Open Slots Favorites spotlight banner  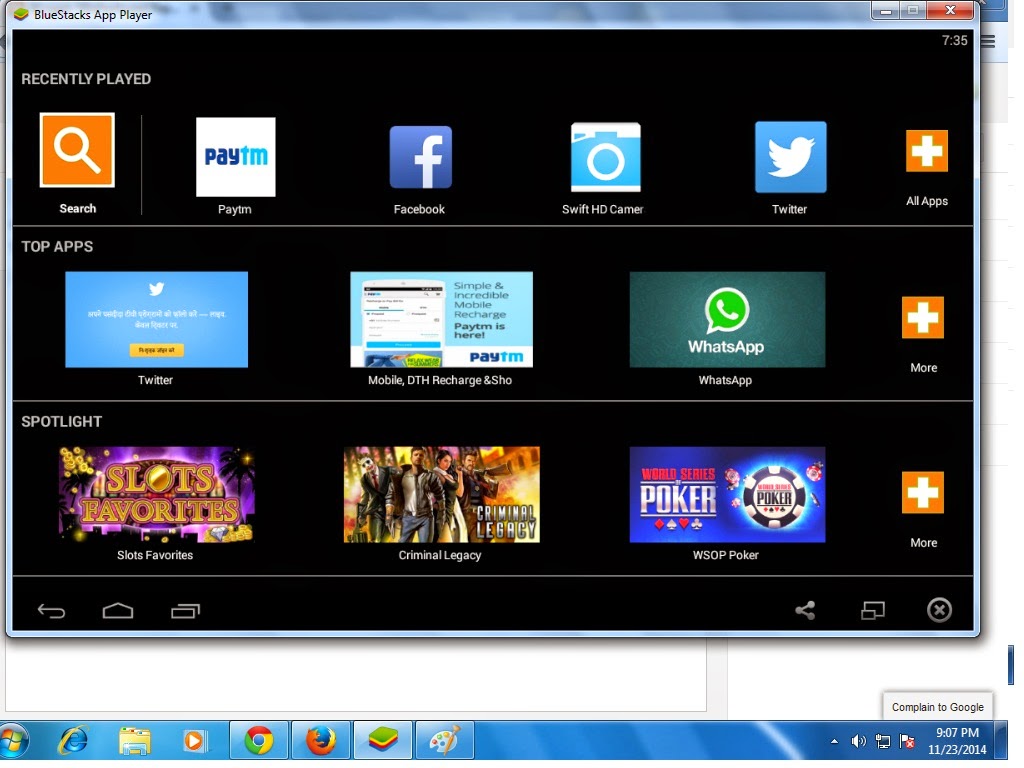click(x=157, y=494)
